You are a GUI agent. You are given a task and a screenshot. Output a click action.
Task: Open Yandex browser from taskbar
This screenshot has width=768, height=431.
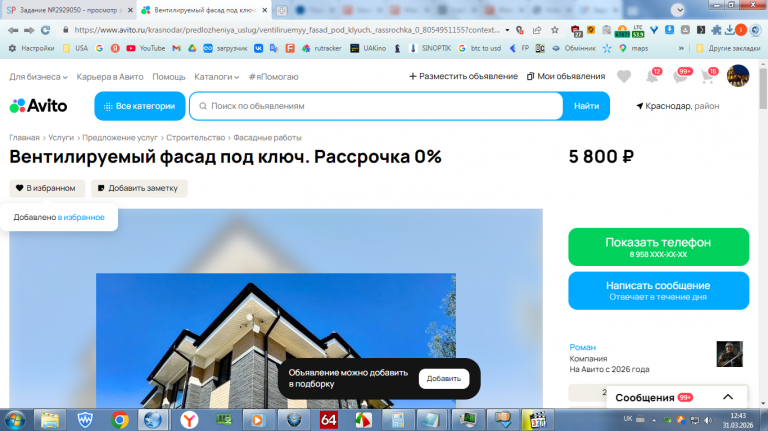(189, 420)
